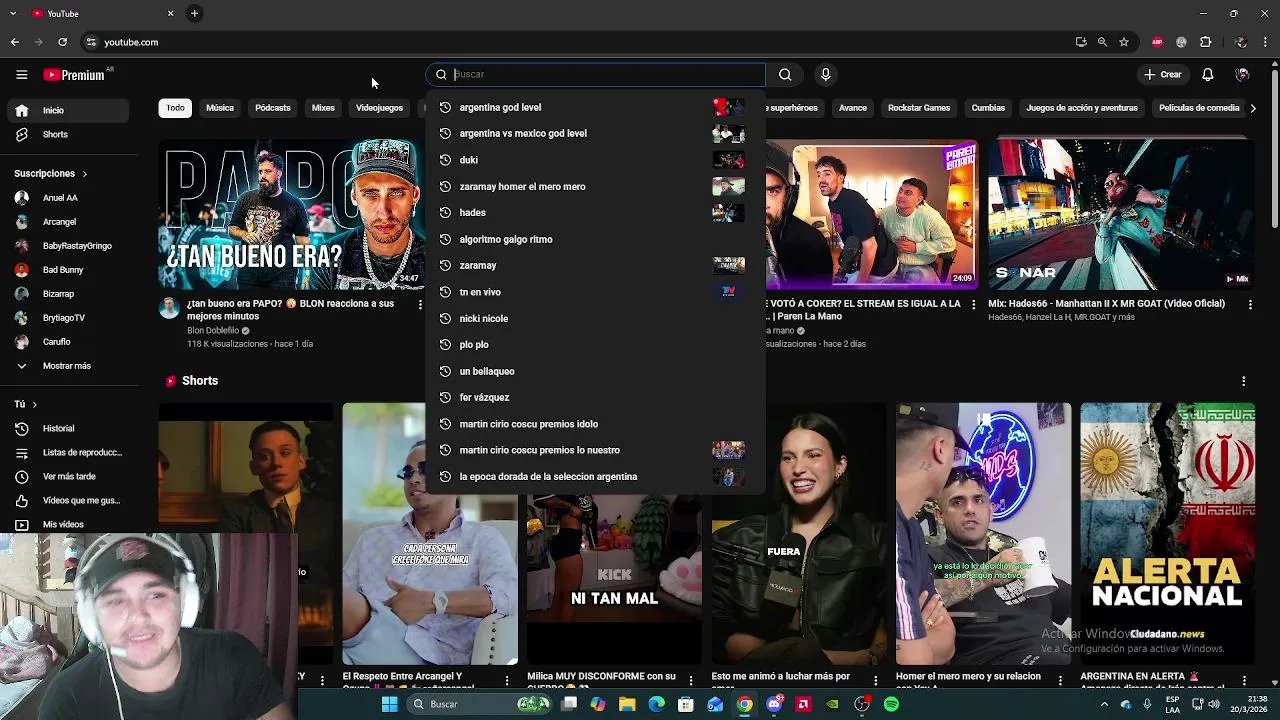This screenshot has width=1280, height=720.
Task: Select the Rockstar Games filter chip
Action: click(x=919, y=108)
